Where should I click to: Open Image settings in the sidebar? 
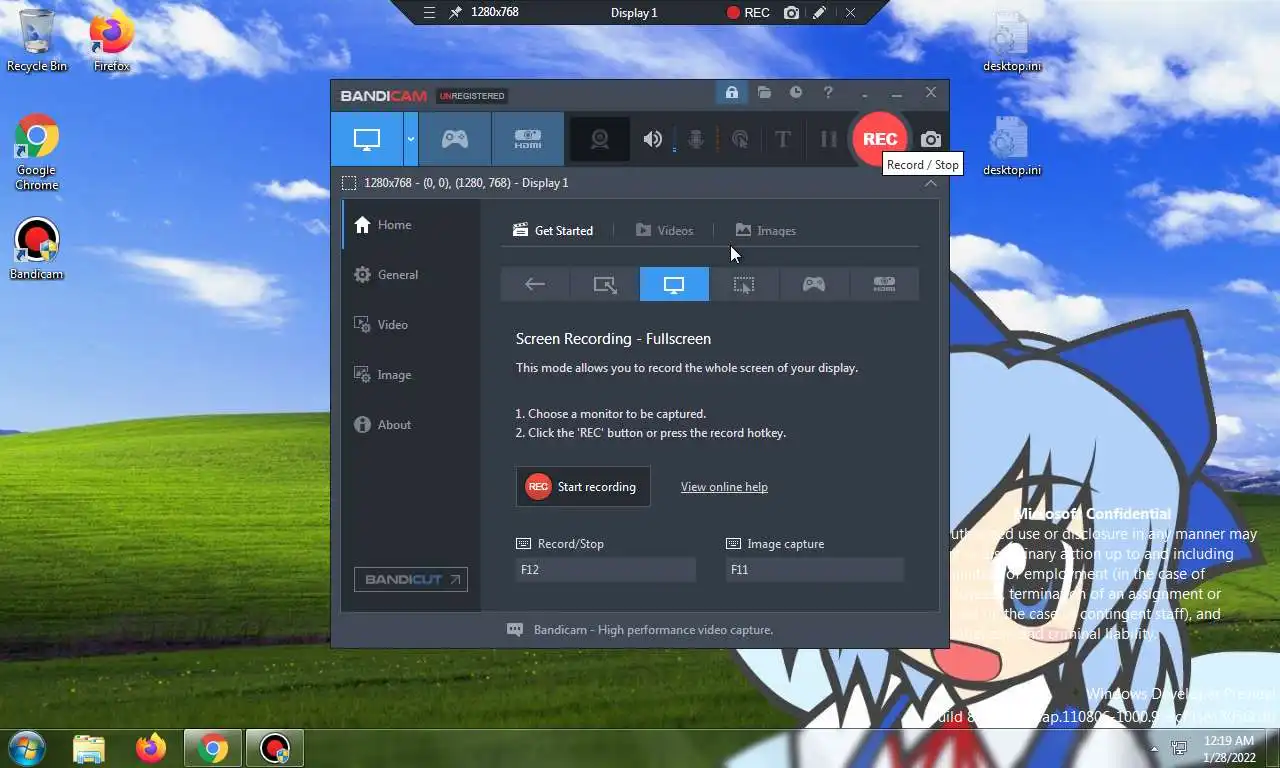point(411,375)
